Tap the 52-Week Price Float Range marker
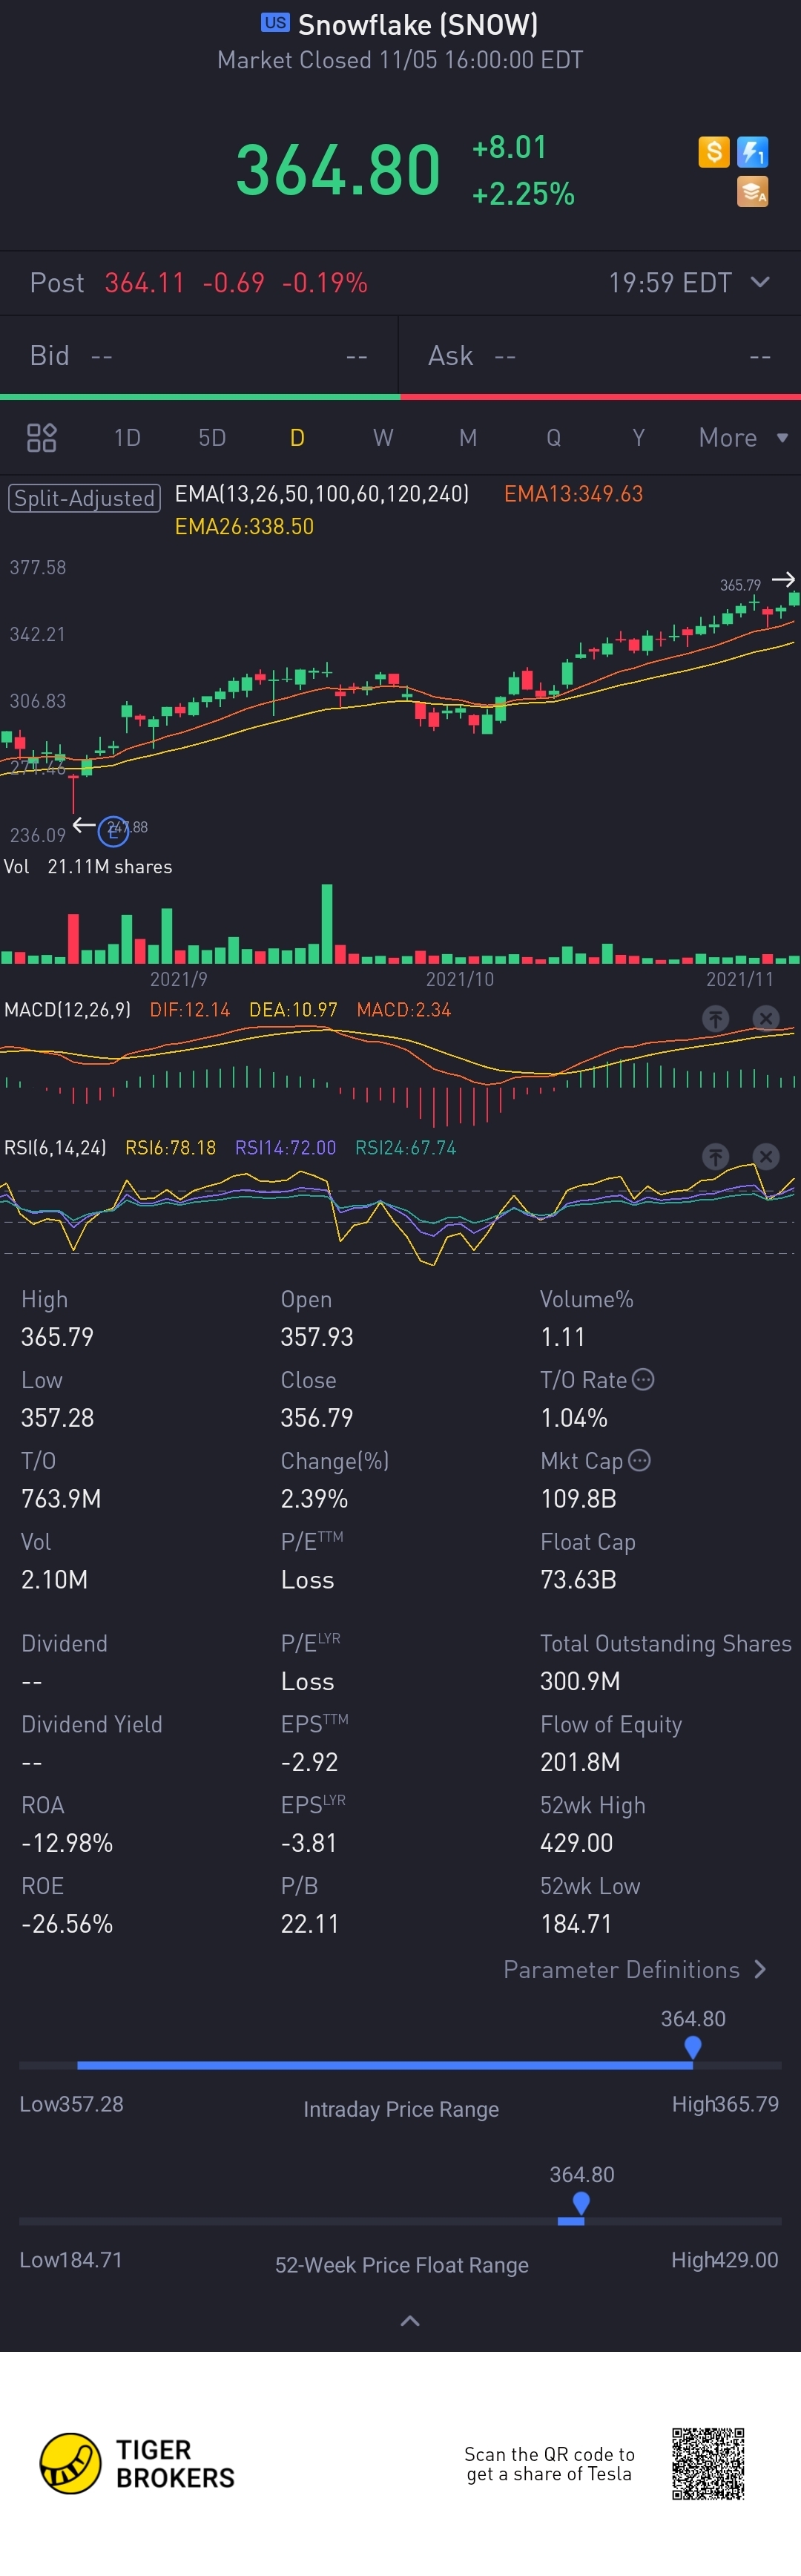Viewport: 801px width, 2576px height. pos(581,2203)
